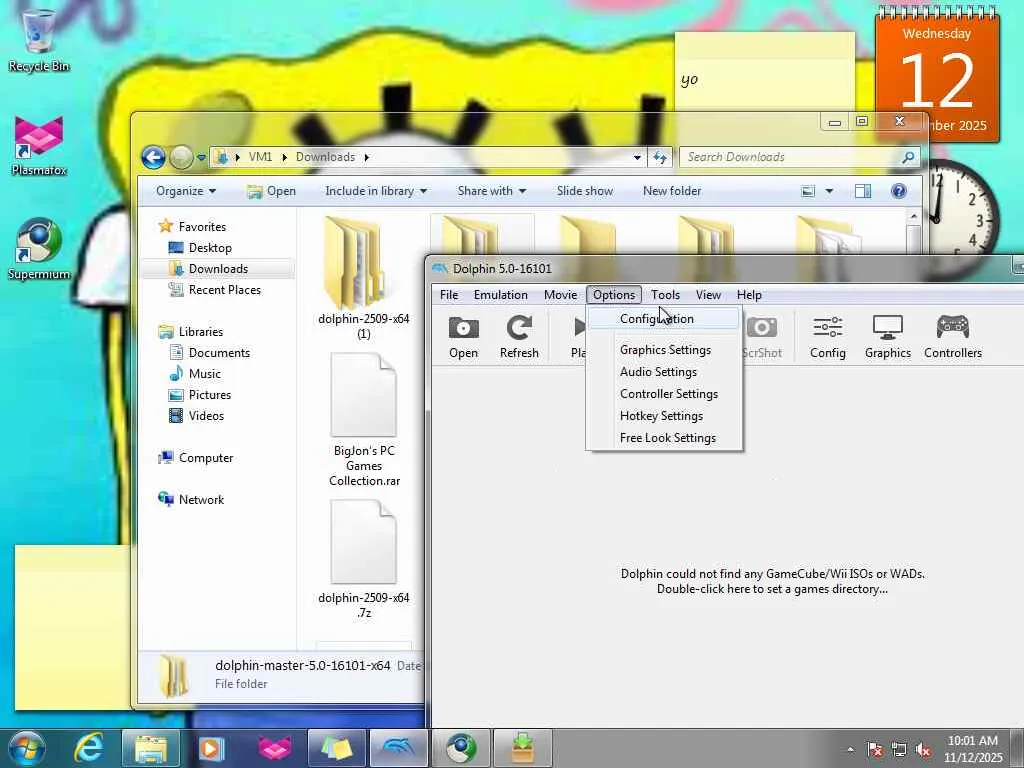Click the Explorer help question-mark icon
The image size is (1024, 768).
899,191
